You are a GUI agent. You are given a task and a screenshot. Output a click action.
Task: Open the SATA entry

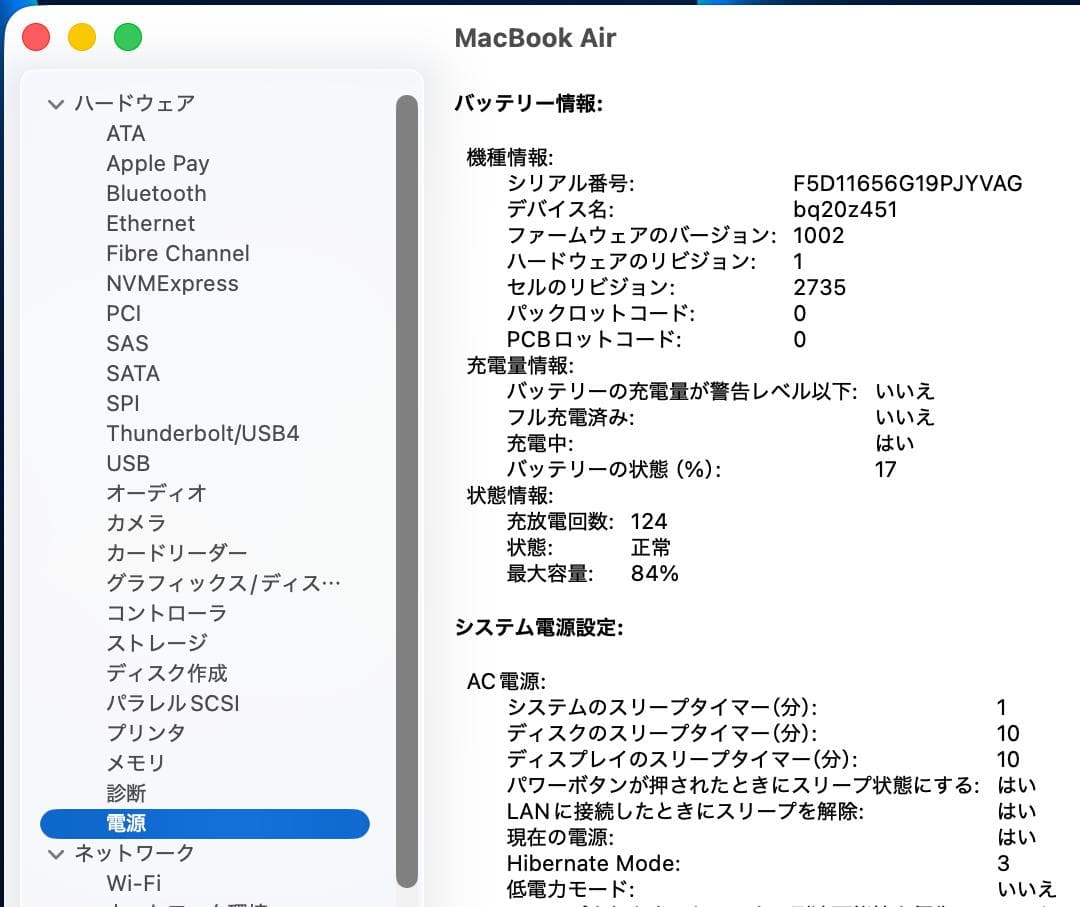click(x=133, y=373)
